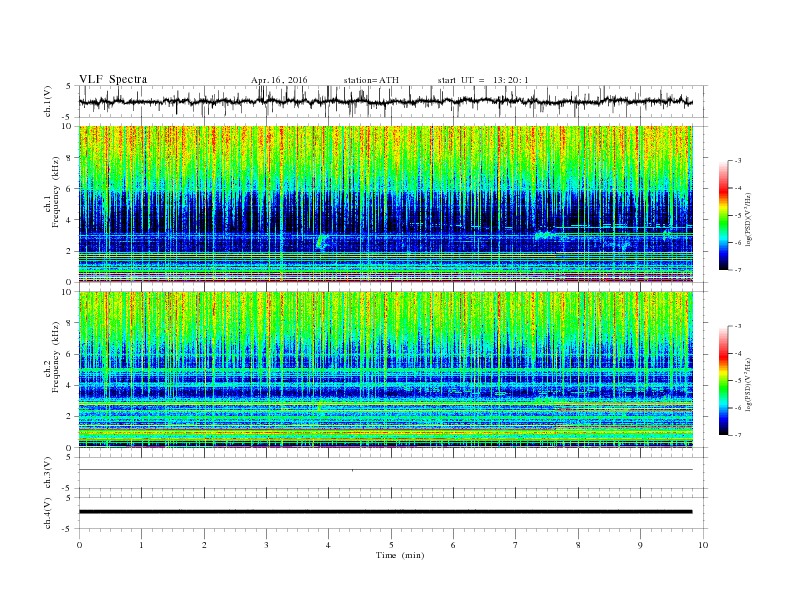This screenshot has height=612, width=792.
Task: Click the ch.1 spectrogram panel
Action: coord(385,204)
